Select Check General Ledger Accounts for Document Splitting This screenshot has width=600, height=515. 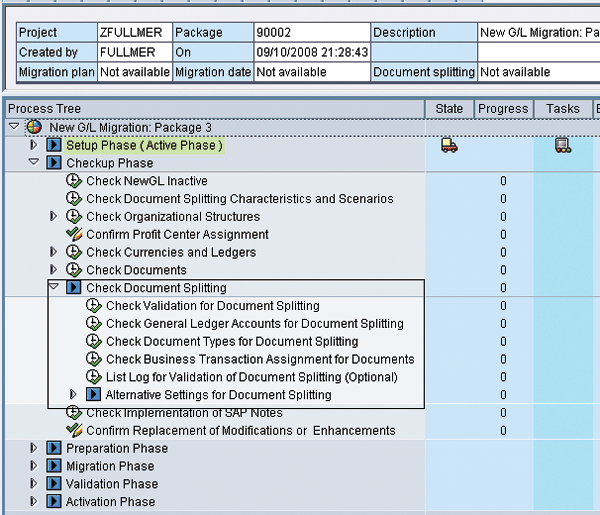pyautogui.click(x=254, y=324)
